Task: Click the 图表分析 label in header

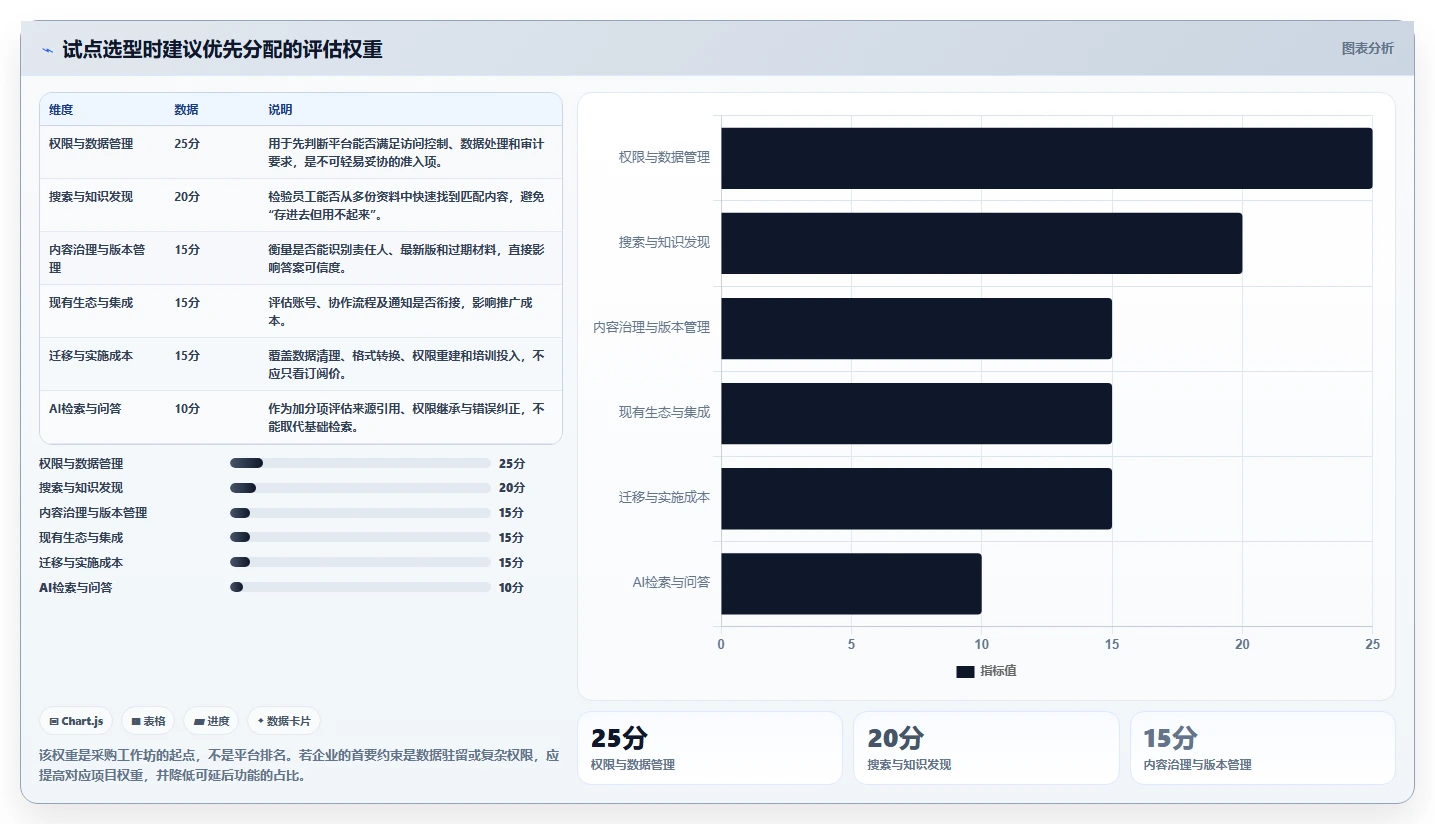Action: (x=1367, y=48)
